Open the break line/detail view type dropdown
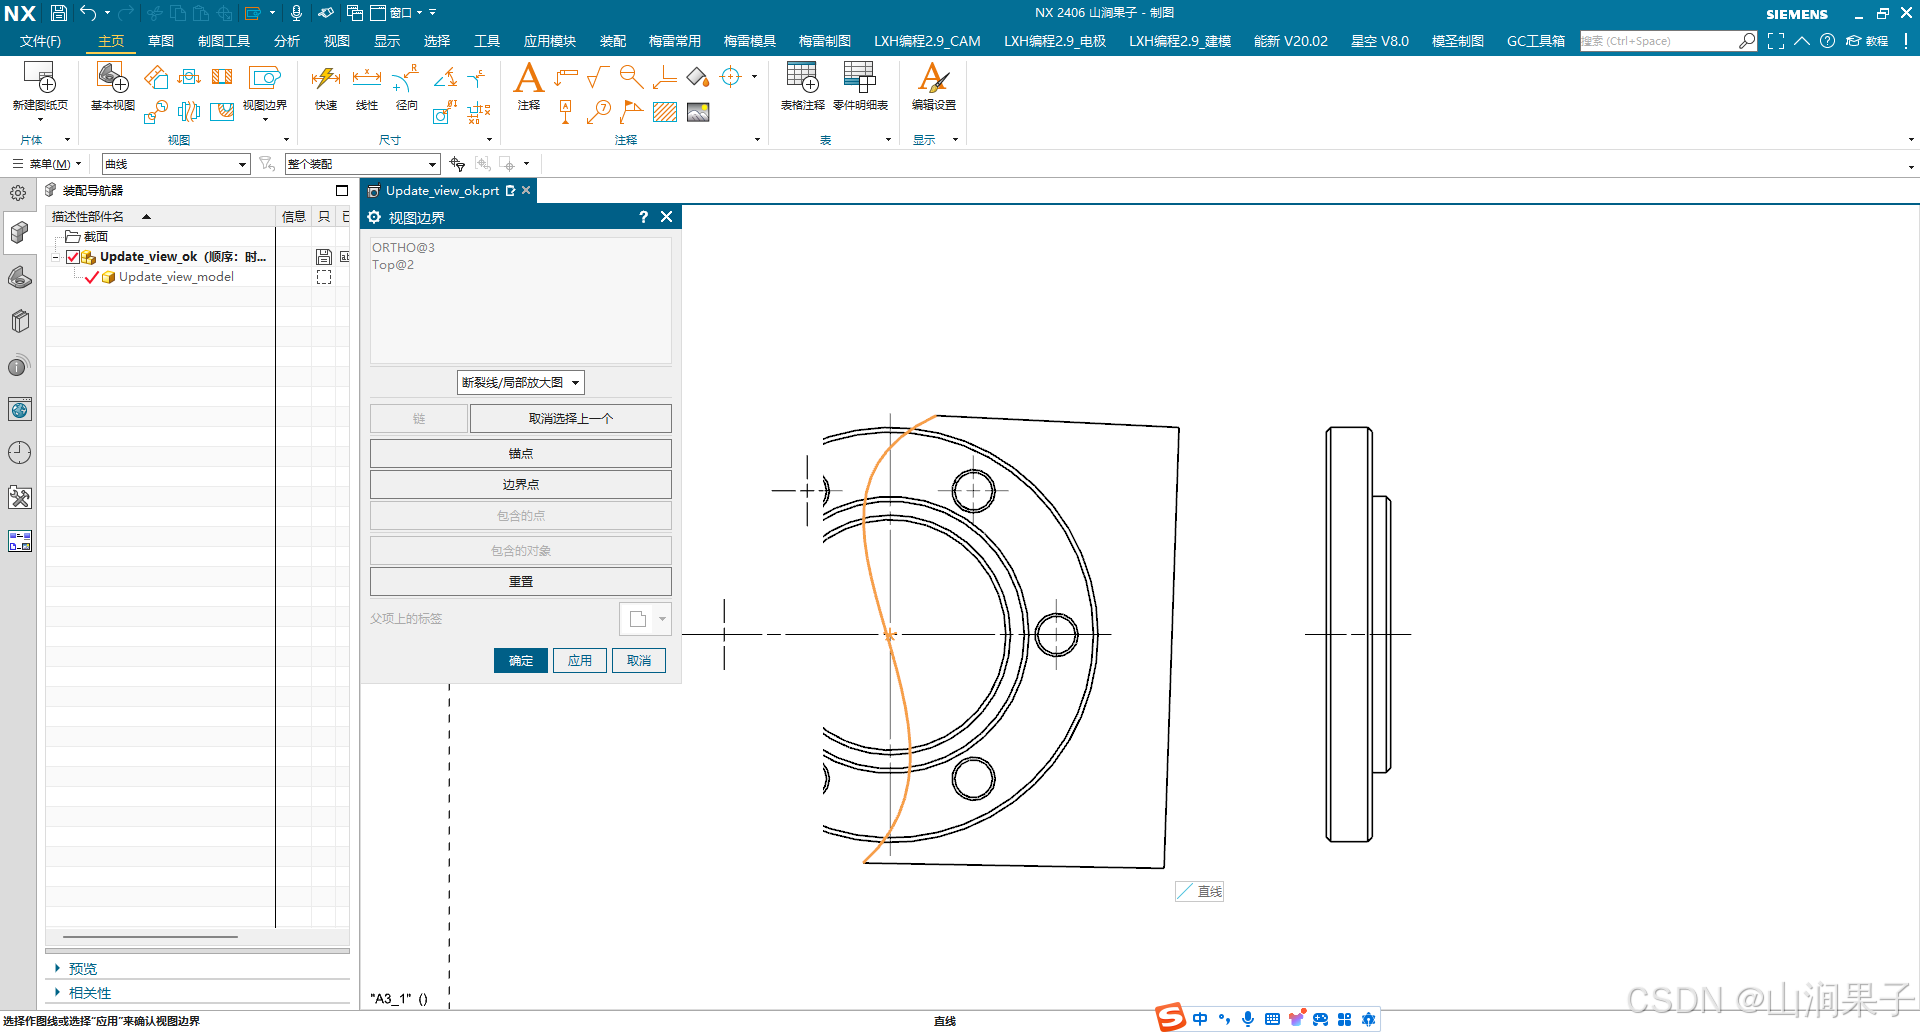This screenshot has width=1920, height=1032. coord(521,382)
